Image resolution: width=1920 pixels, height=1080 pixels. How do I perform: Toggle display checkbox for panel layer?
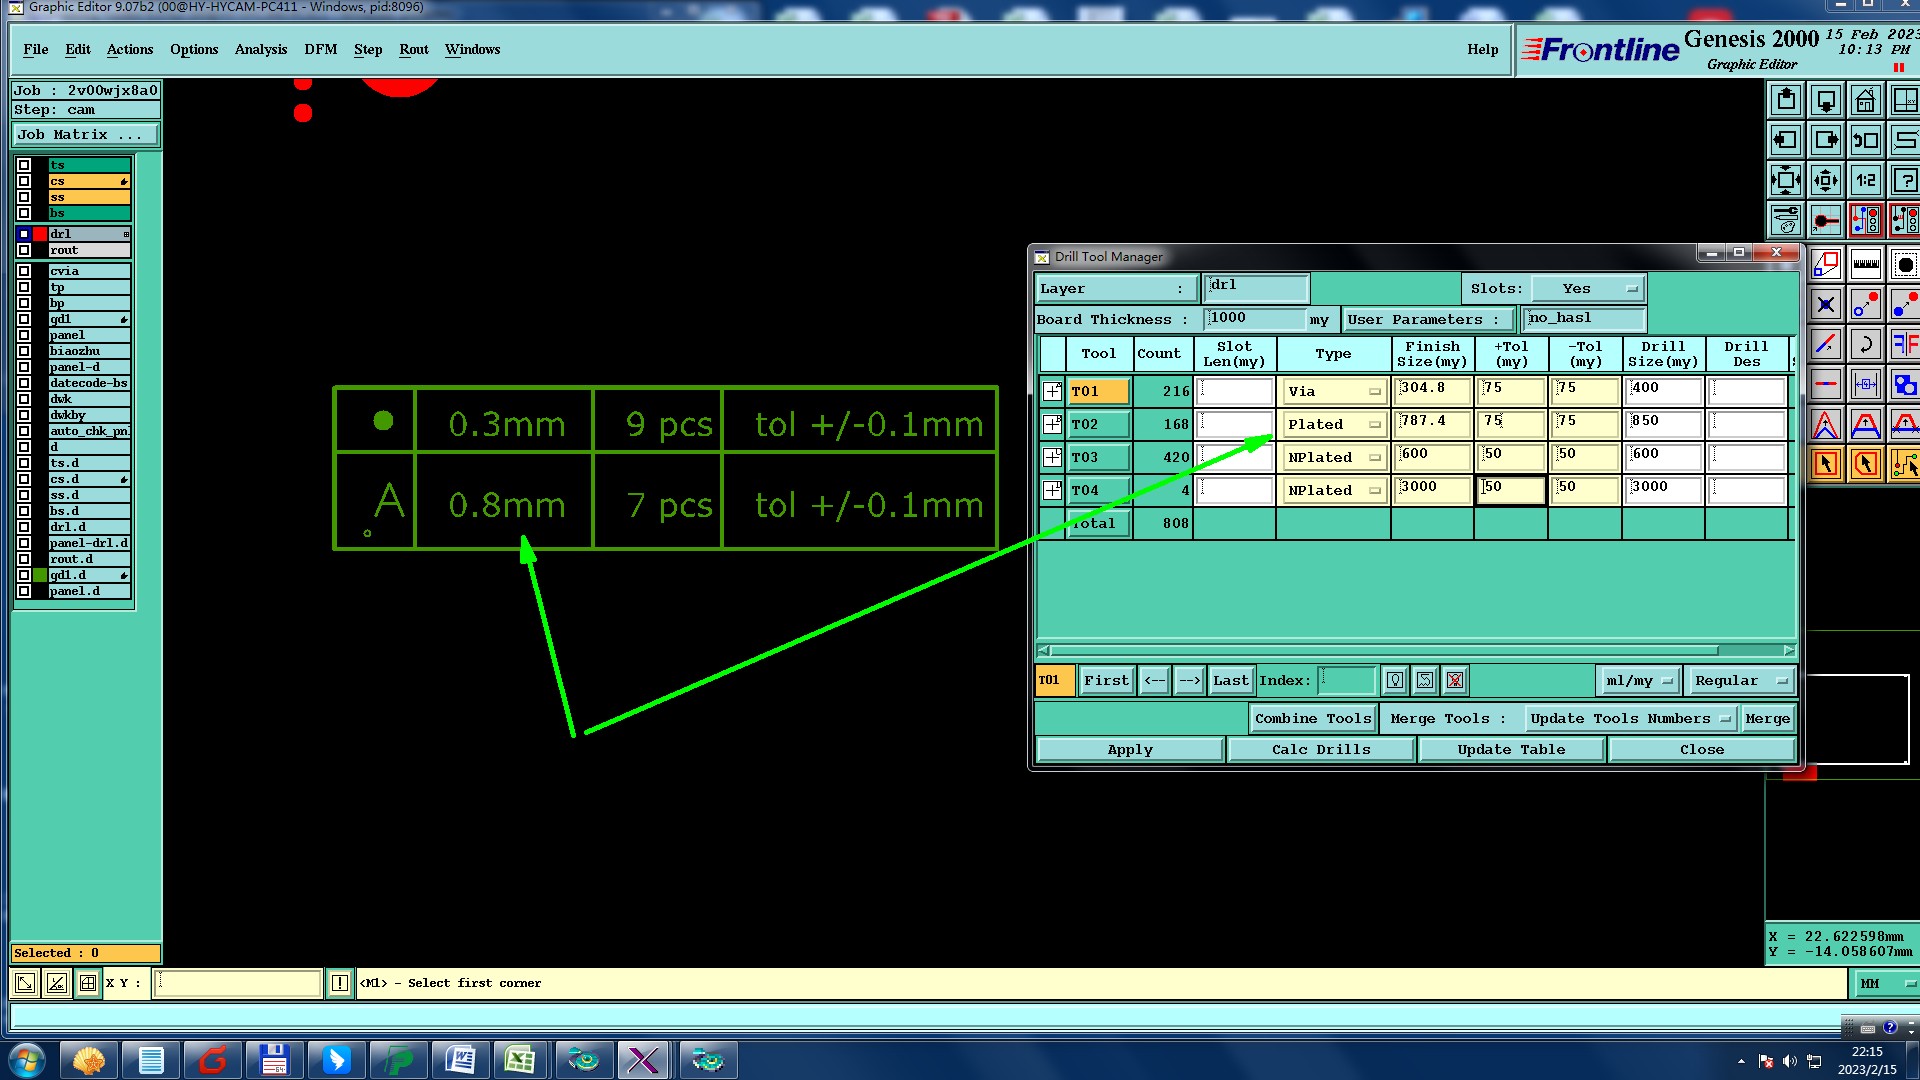coord(24,335)
